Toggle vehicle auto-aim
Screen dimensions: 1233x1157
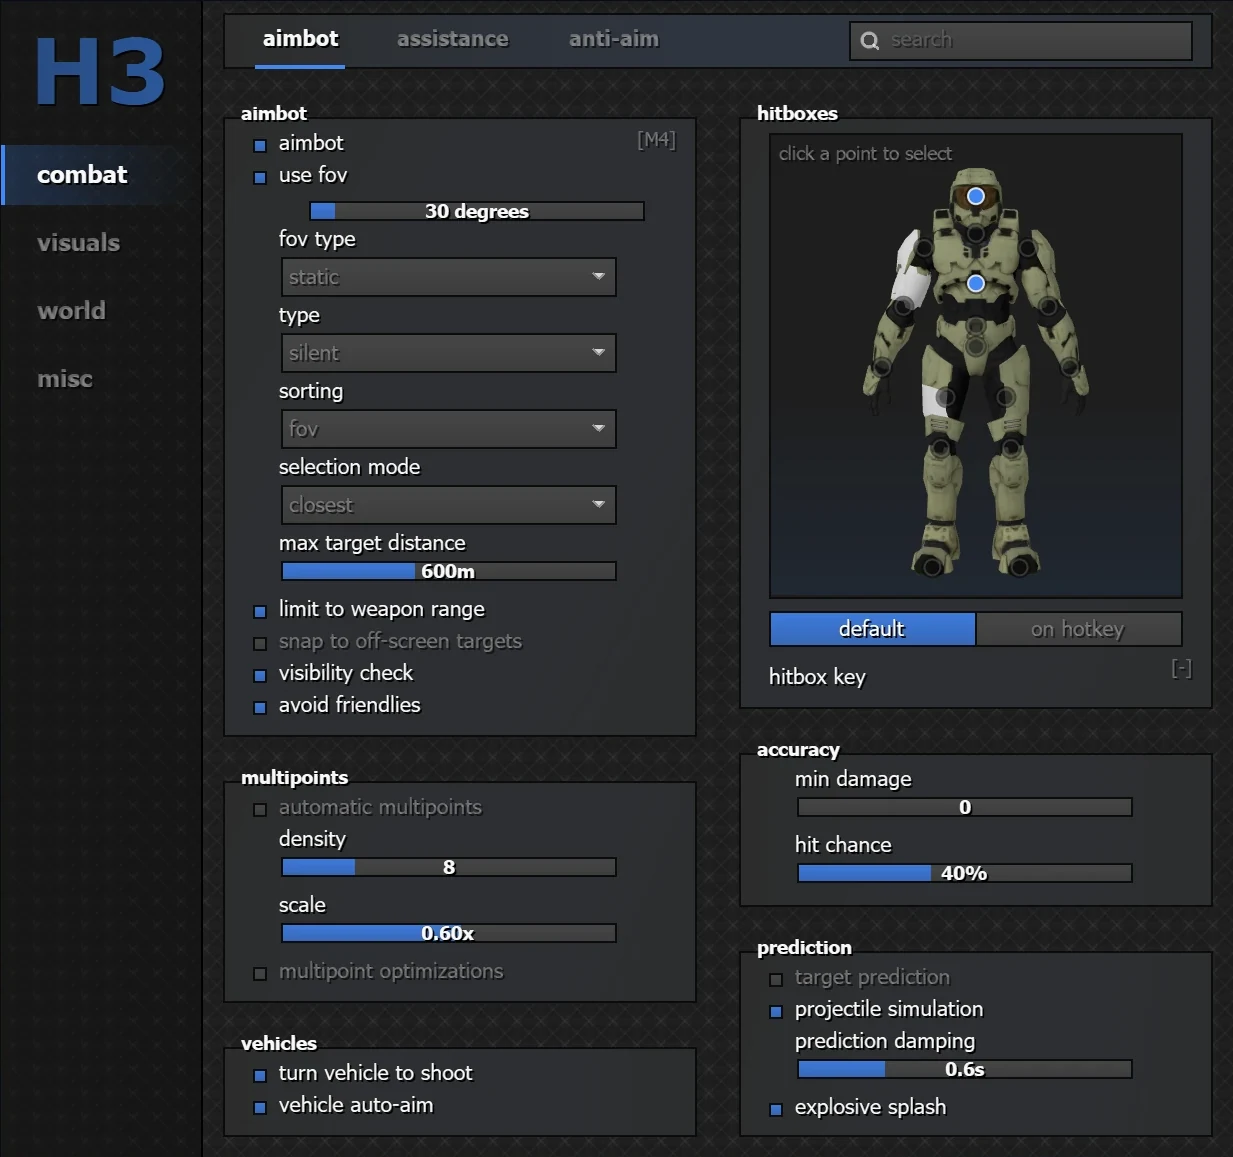pyautogui.click(x=260, y=1108)
